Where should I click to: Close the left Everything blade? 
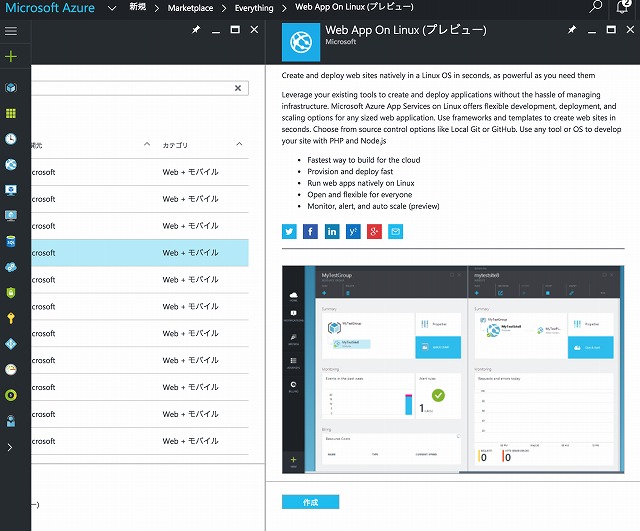254,29
